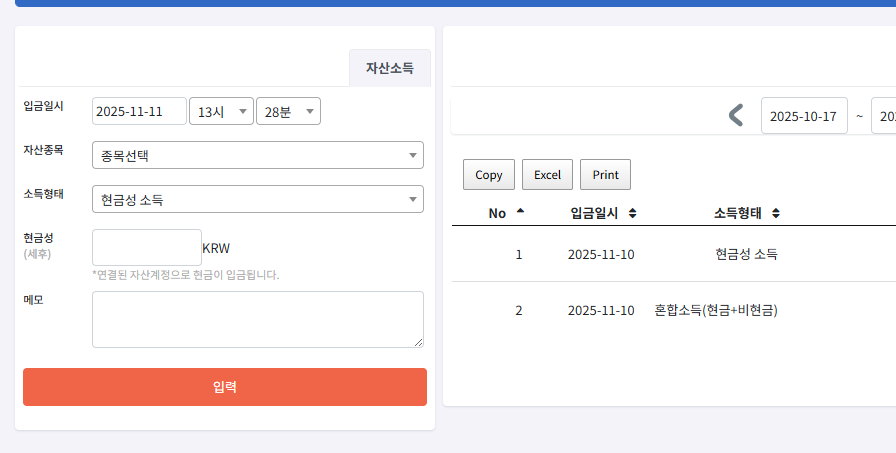Open the start date field 2025-10-17

tap(804, 116)
